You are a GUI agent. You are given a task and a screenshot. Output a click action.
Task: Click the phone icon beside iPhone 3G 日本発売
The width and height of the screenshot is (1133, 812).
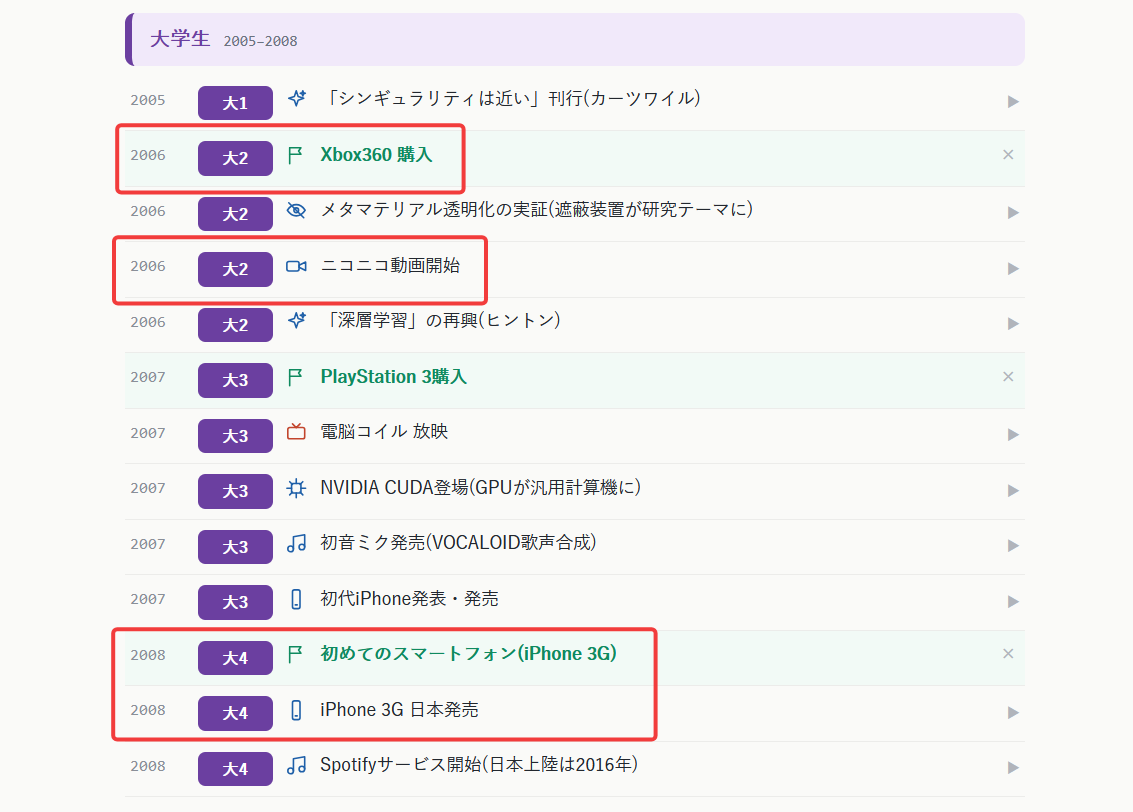click(x=296, y=710)
